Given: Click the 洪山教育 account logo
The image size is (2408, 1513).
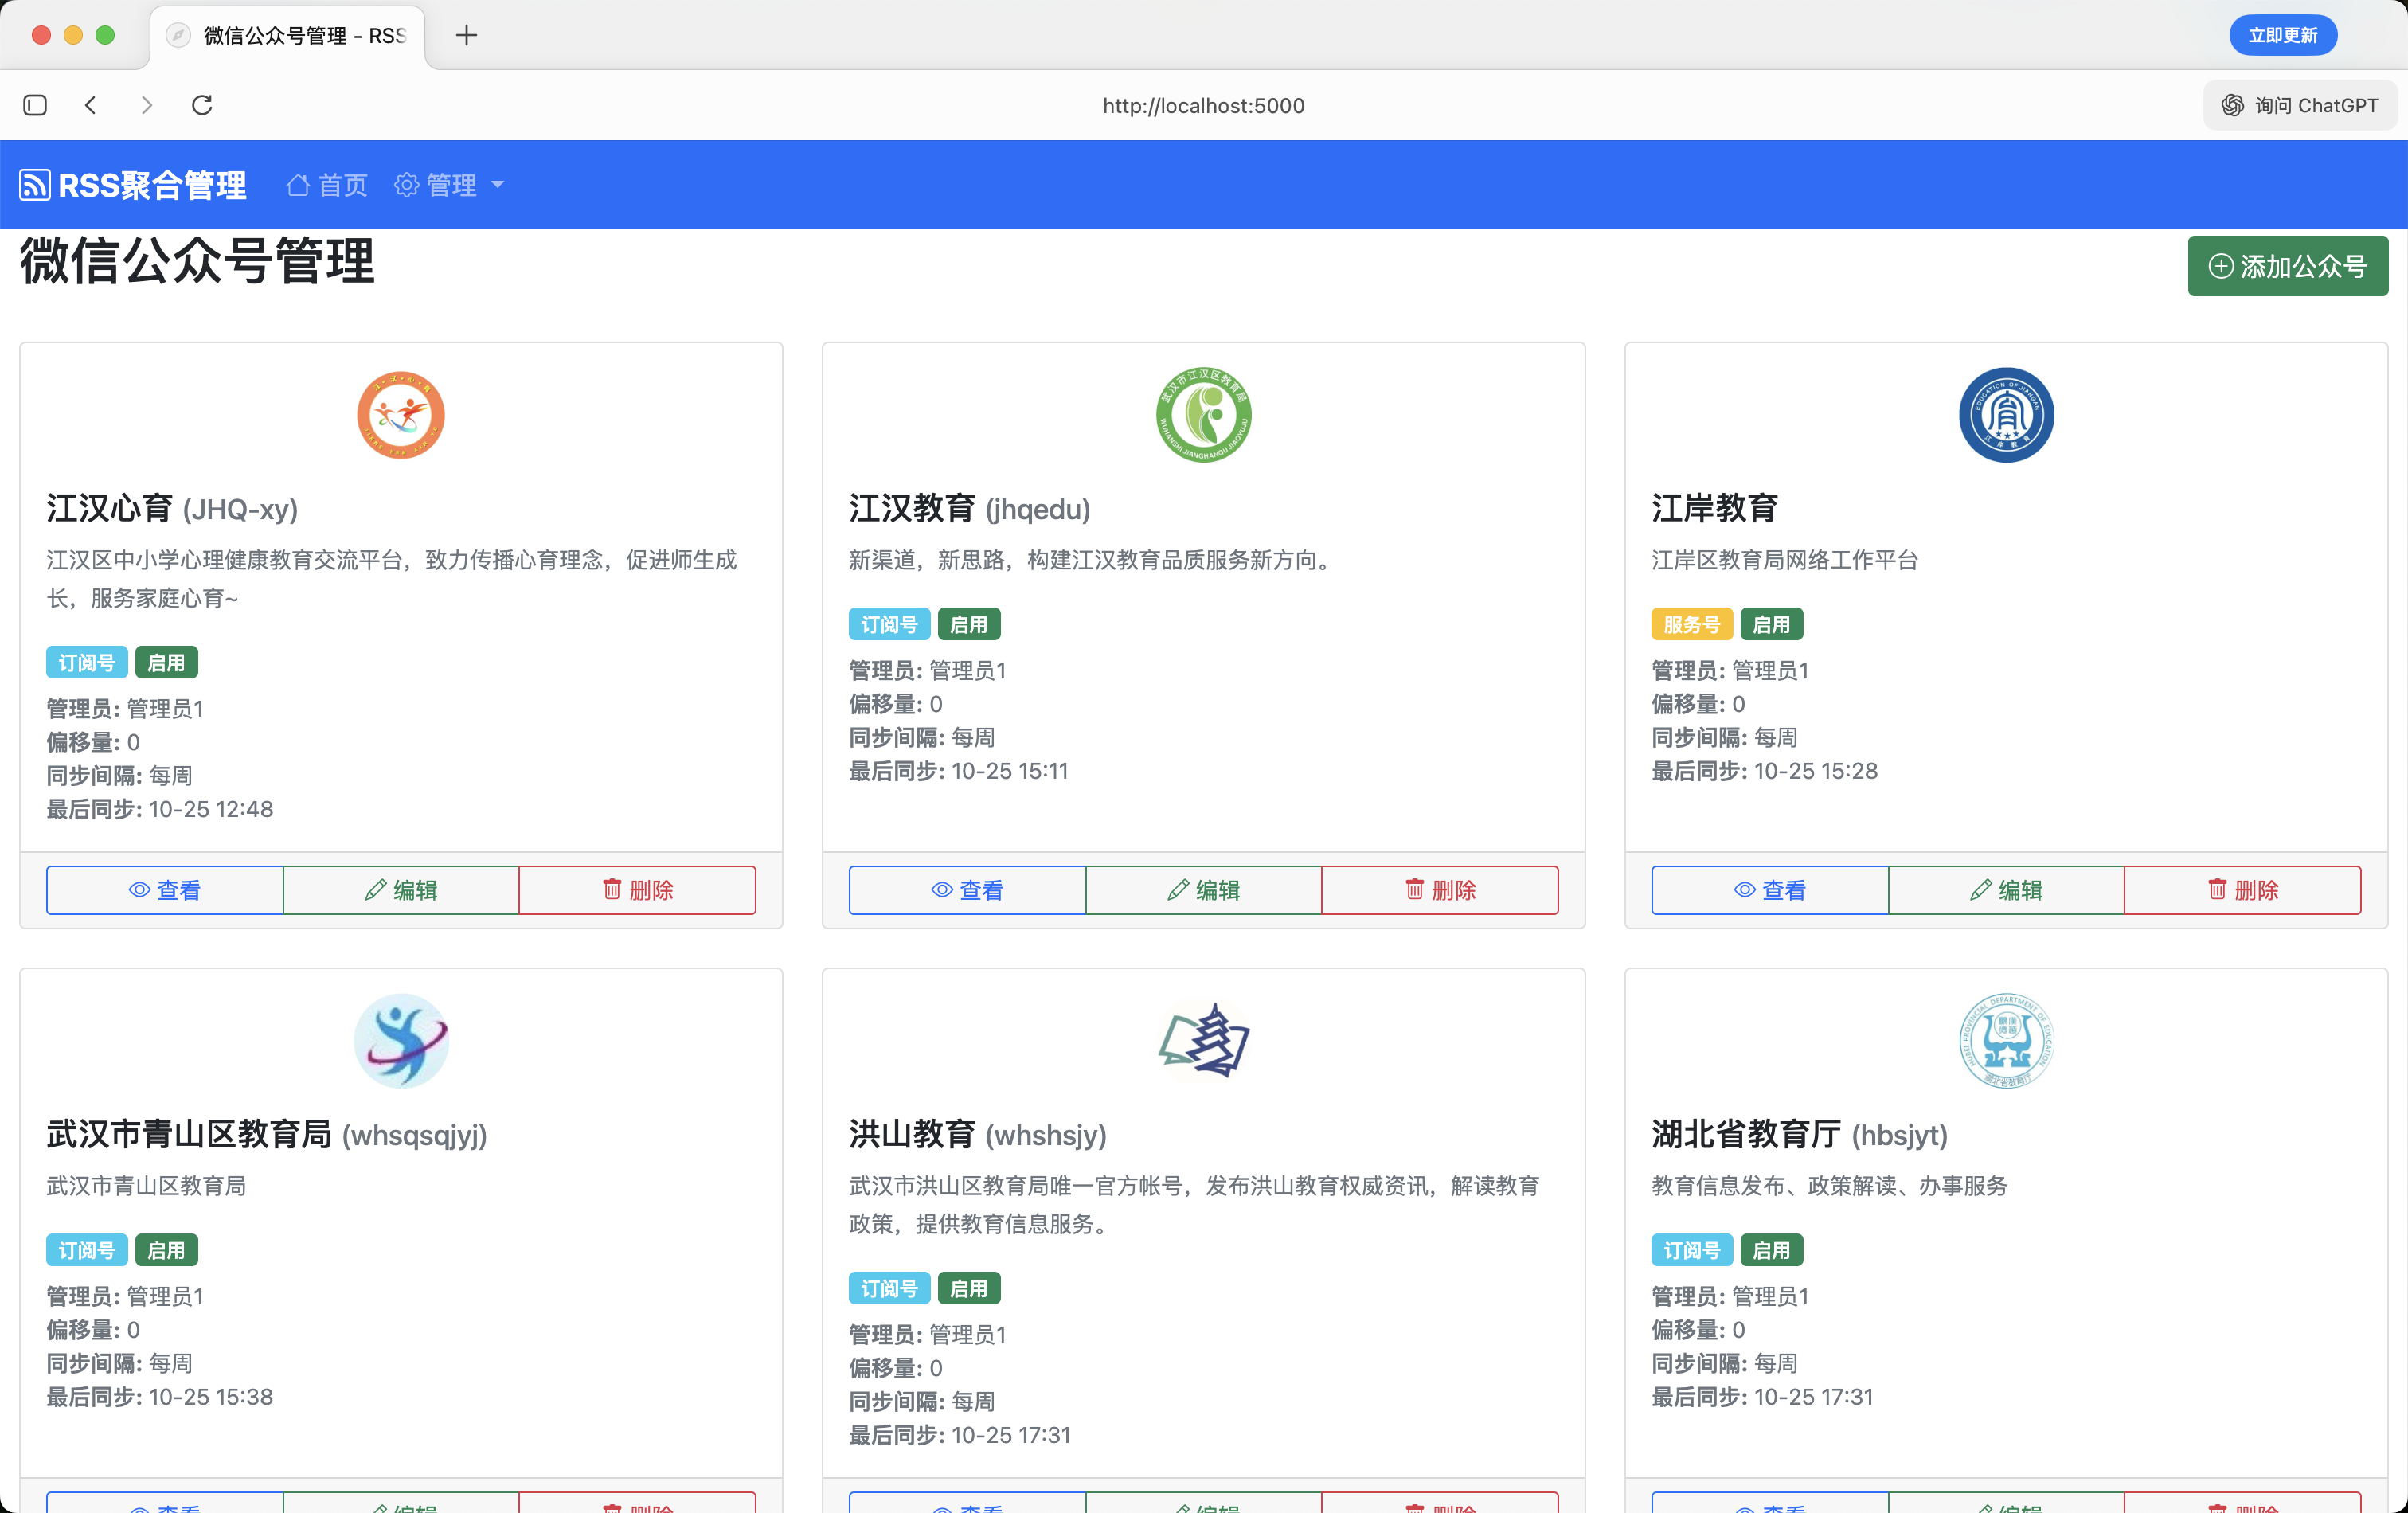Looking at the screenshot, I should point(1204,1041).
